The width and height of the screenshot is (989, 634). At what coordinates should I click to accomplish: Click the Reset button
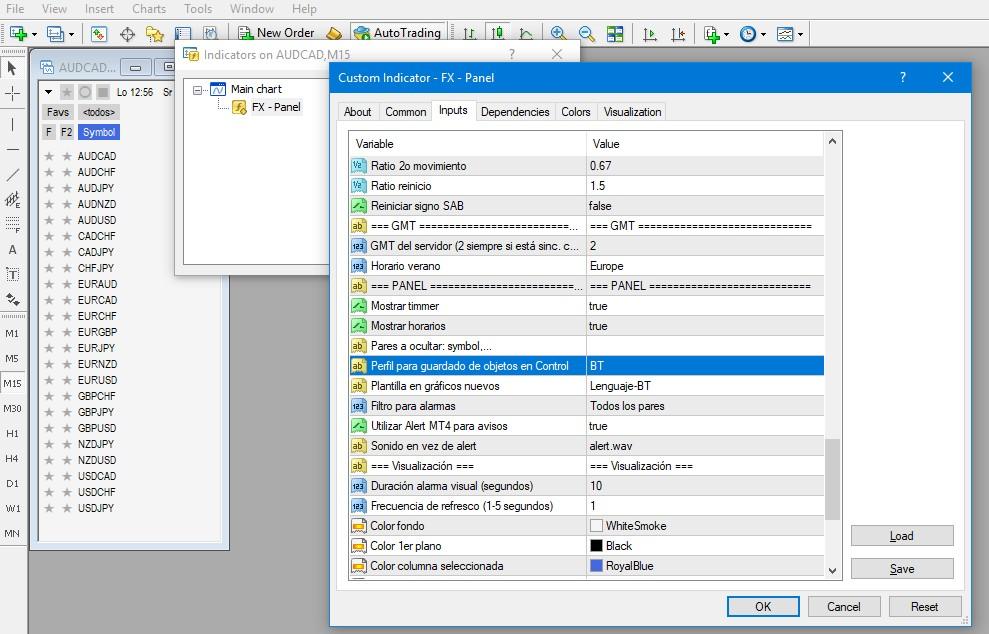pyautogui.click(x=925, y=606)
